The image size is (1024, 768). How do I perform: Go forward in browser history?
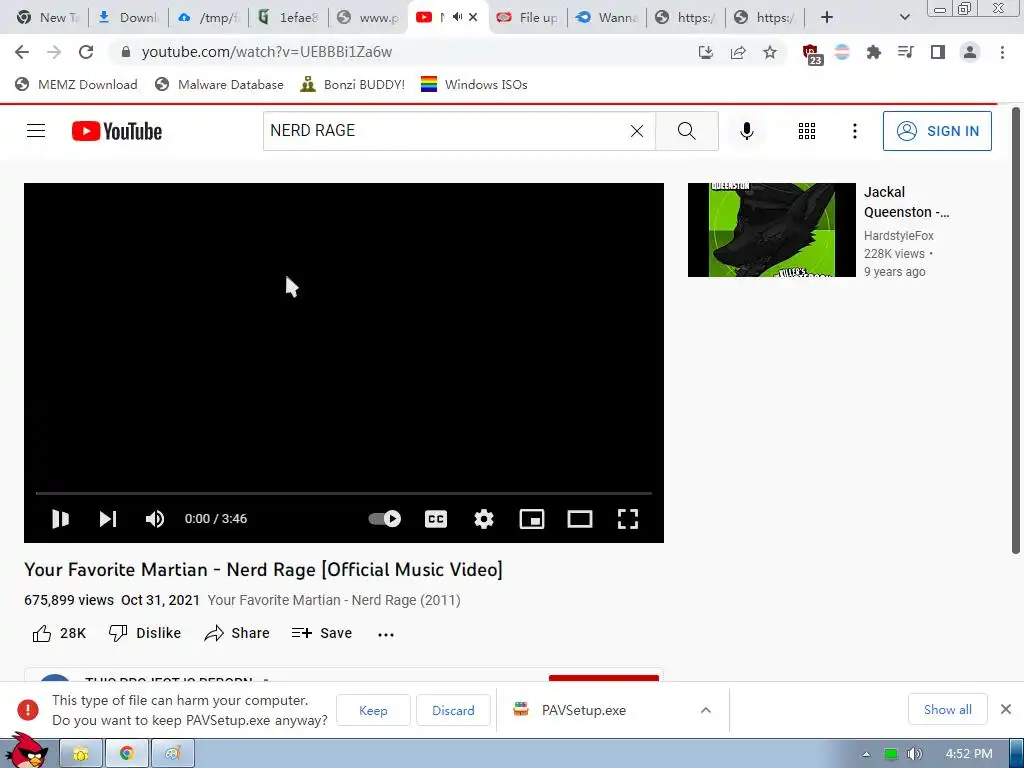pyautogui.click(x=54, y=52)
